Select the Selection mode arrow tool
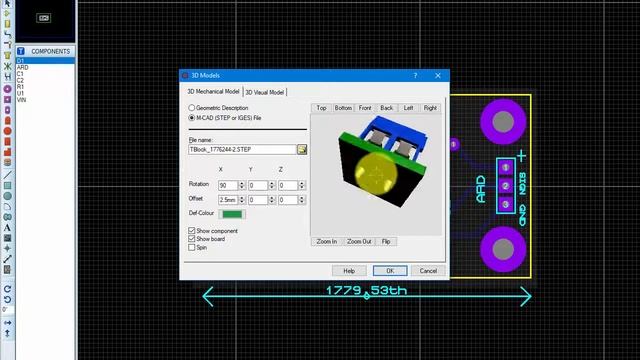 7,4
